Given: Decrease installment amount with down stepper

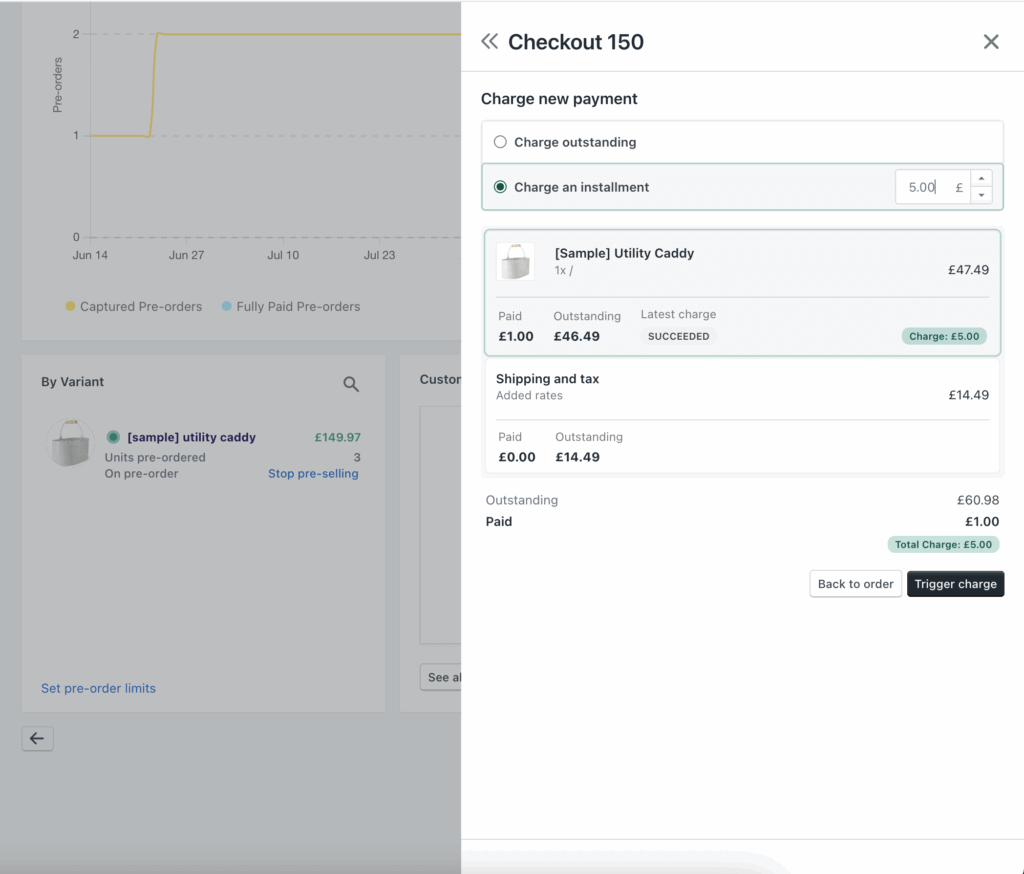Looking at the screenshot, I should (x=981, y=196).
